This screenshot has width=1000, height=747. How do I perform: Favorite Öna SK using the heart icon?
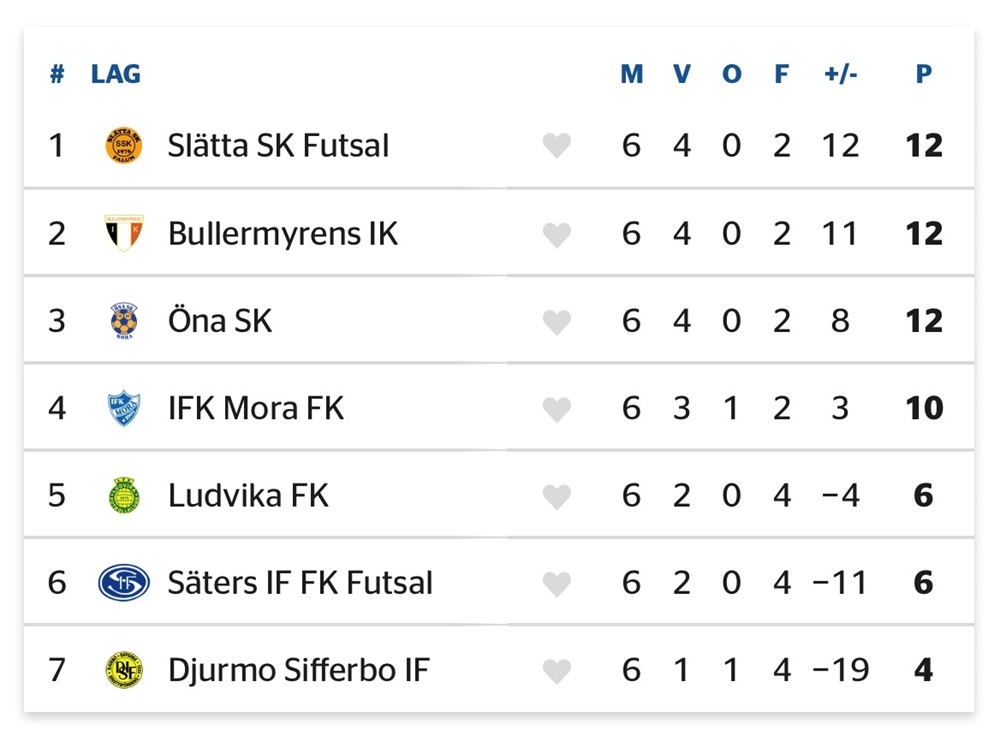pos(557,322)
